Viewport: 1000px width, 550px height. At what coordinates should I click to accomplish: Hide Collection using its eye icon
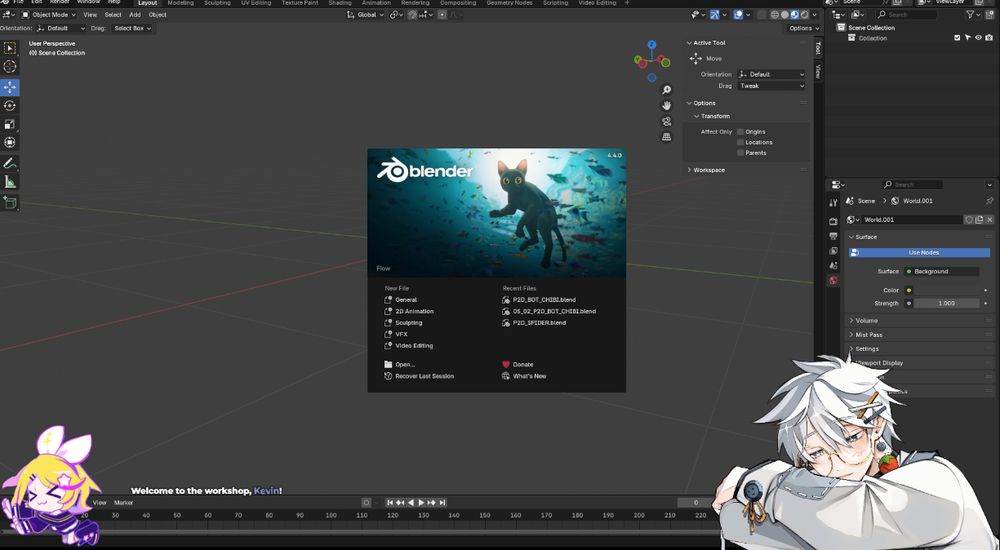pyautogui.click(x=978, y=38)
